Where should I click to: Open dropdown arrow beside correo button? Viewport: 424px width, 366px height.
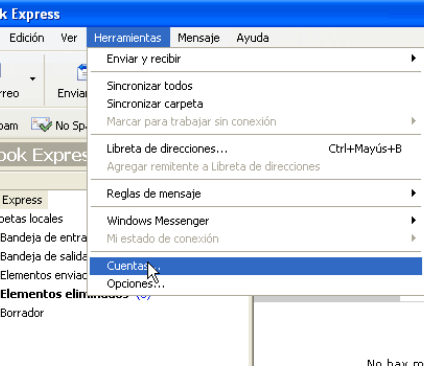(x=32, y=79)
